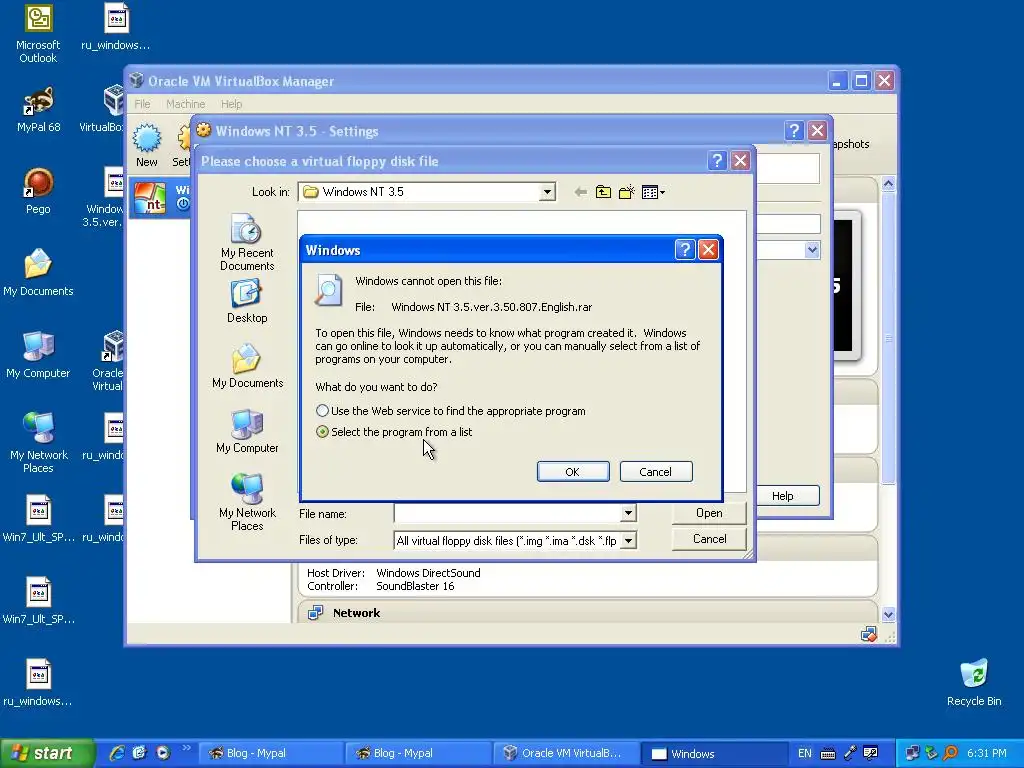Open File menu in VirtualBox Manager
1024x768 pixels.
coord(142,104)
